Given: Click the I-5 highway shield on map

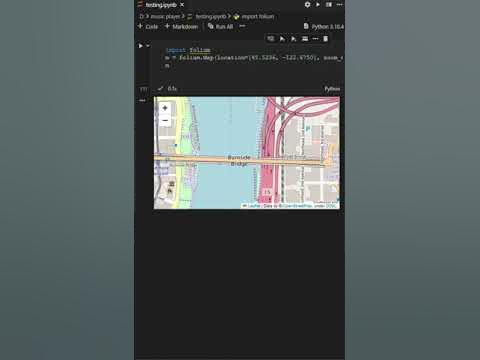Looking at the screenshot, I should pos(267,192).
